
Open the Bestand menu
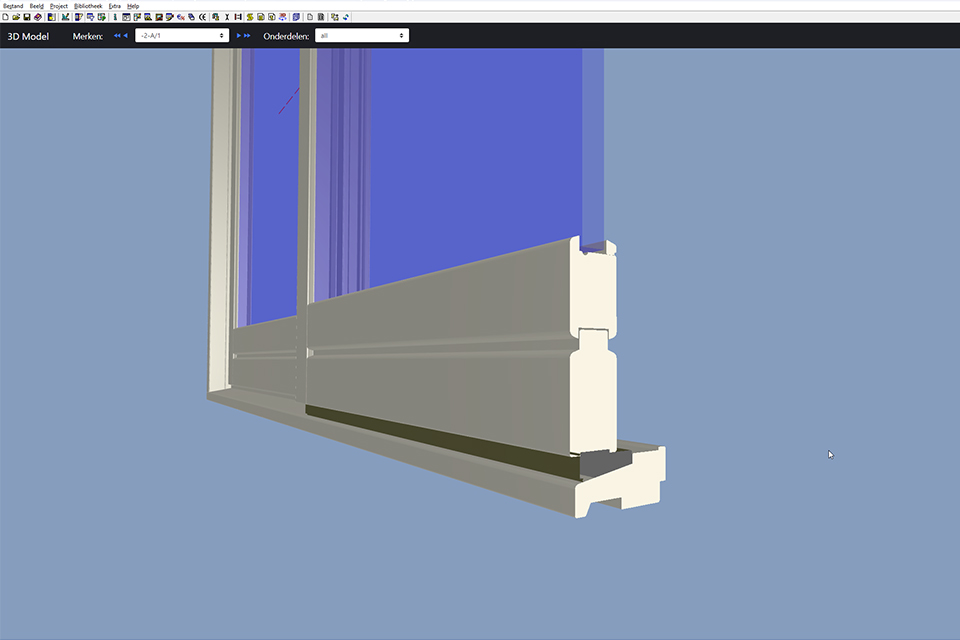tap(13, 6)
